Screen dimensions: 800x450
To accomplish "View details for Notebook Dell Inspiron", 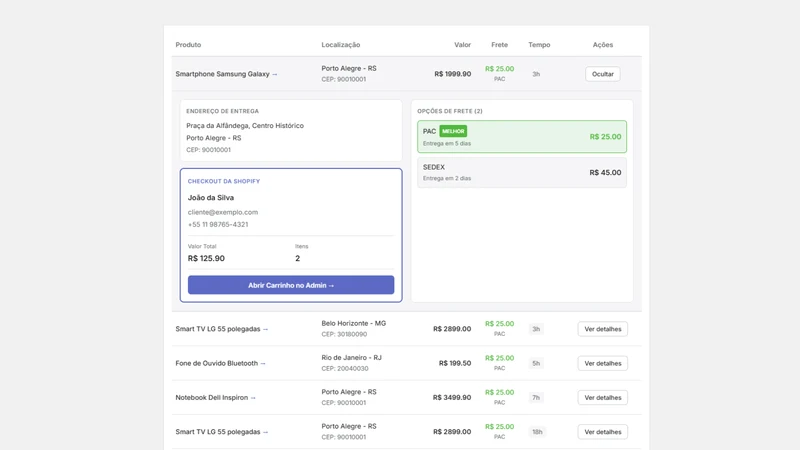I will (603, 397).
